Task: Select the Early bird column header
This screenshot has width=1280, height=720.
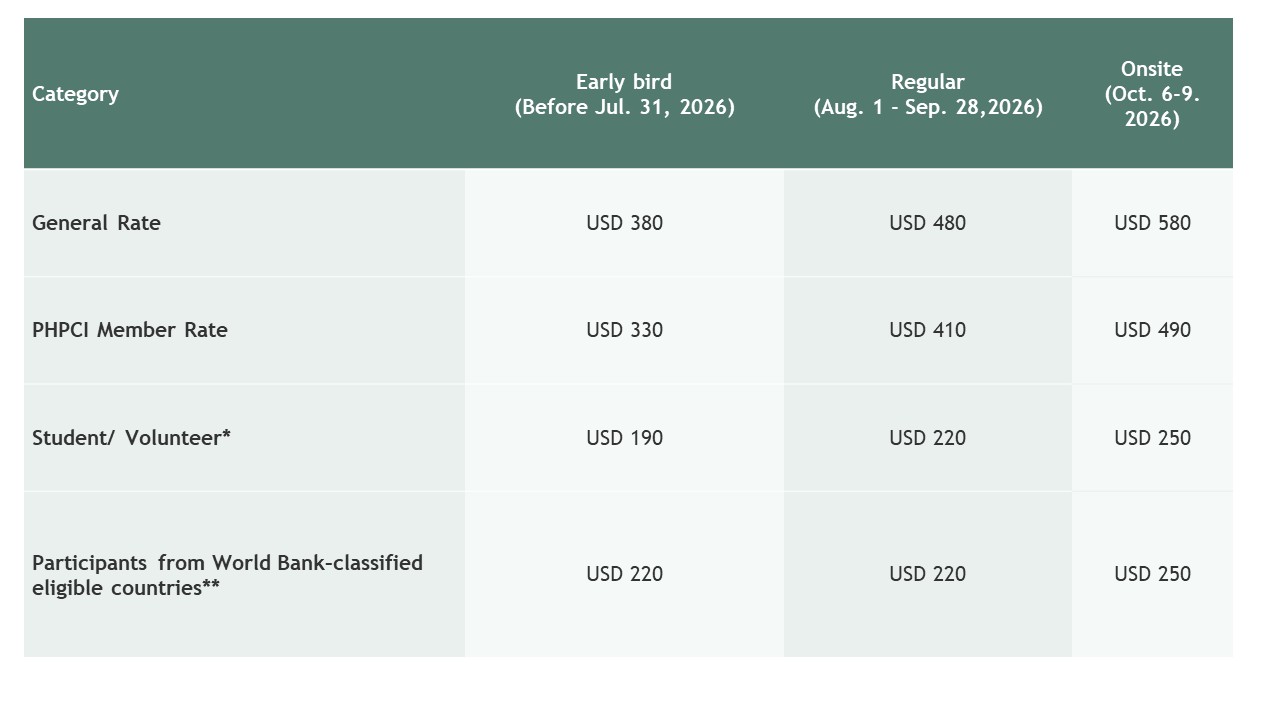Action: pyautogui.click(x=624, y=94)
